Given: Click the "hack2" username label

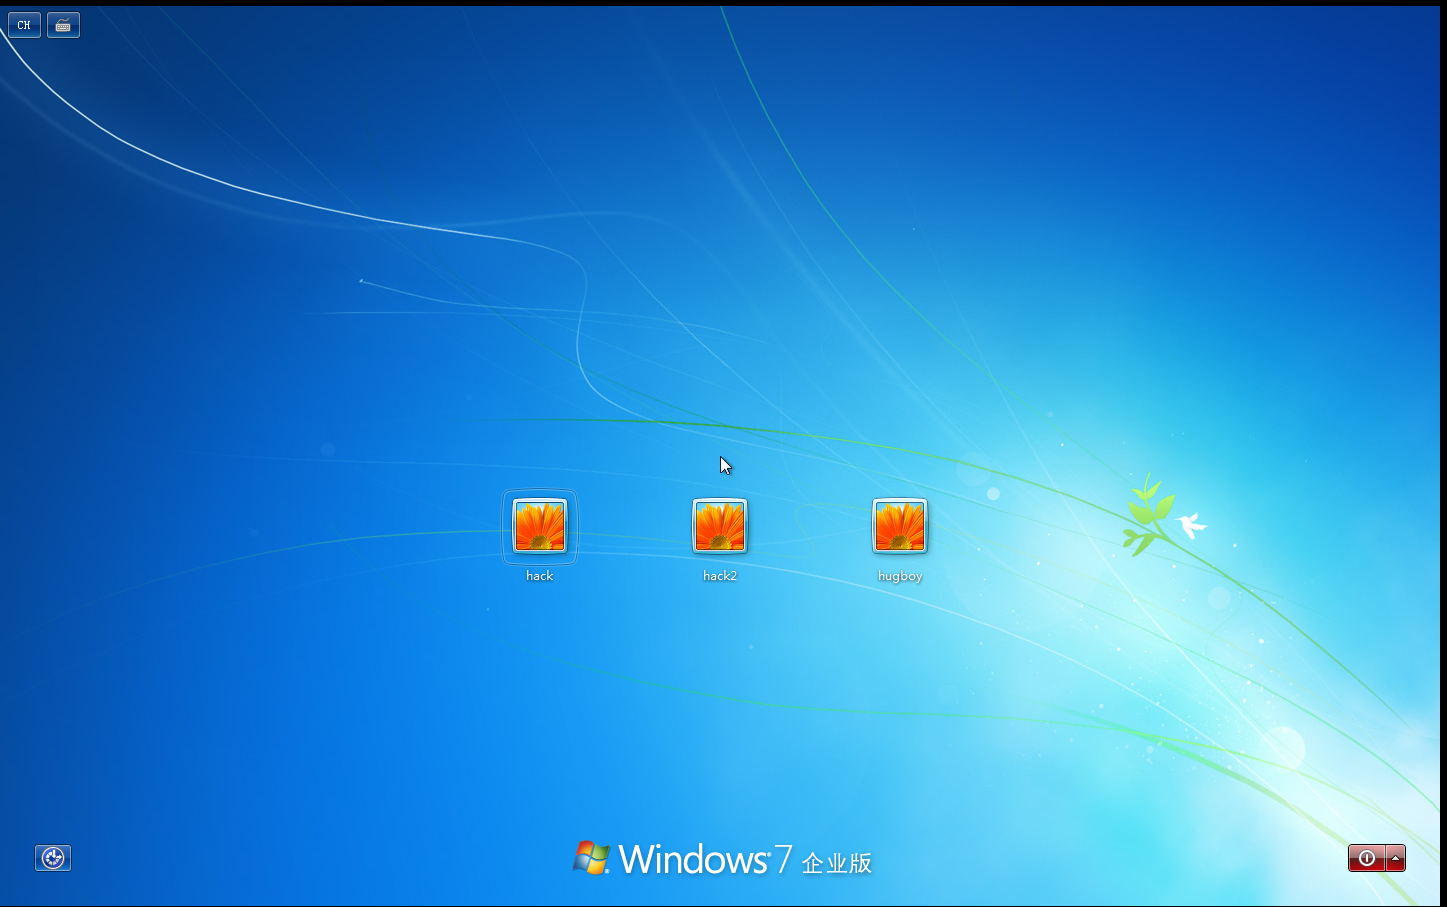Looking at the screenshot, I should (x=720, y=576).
